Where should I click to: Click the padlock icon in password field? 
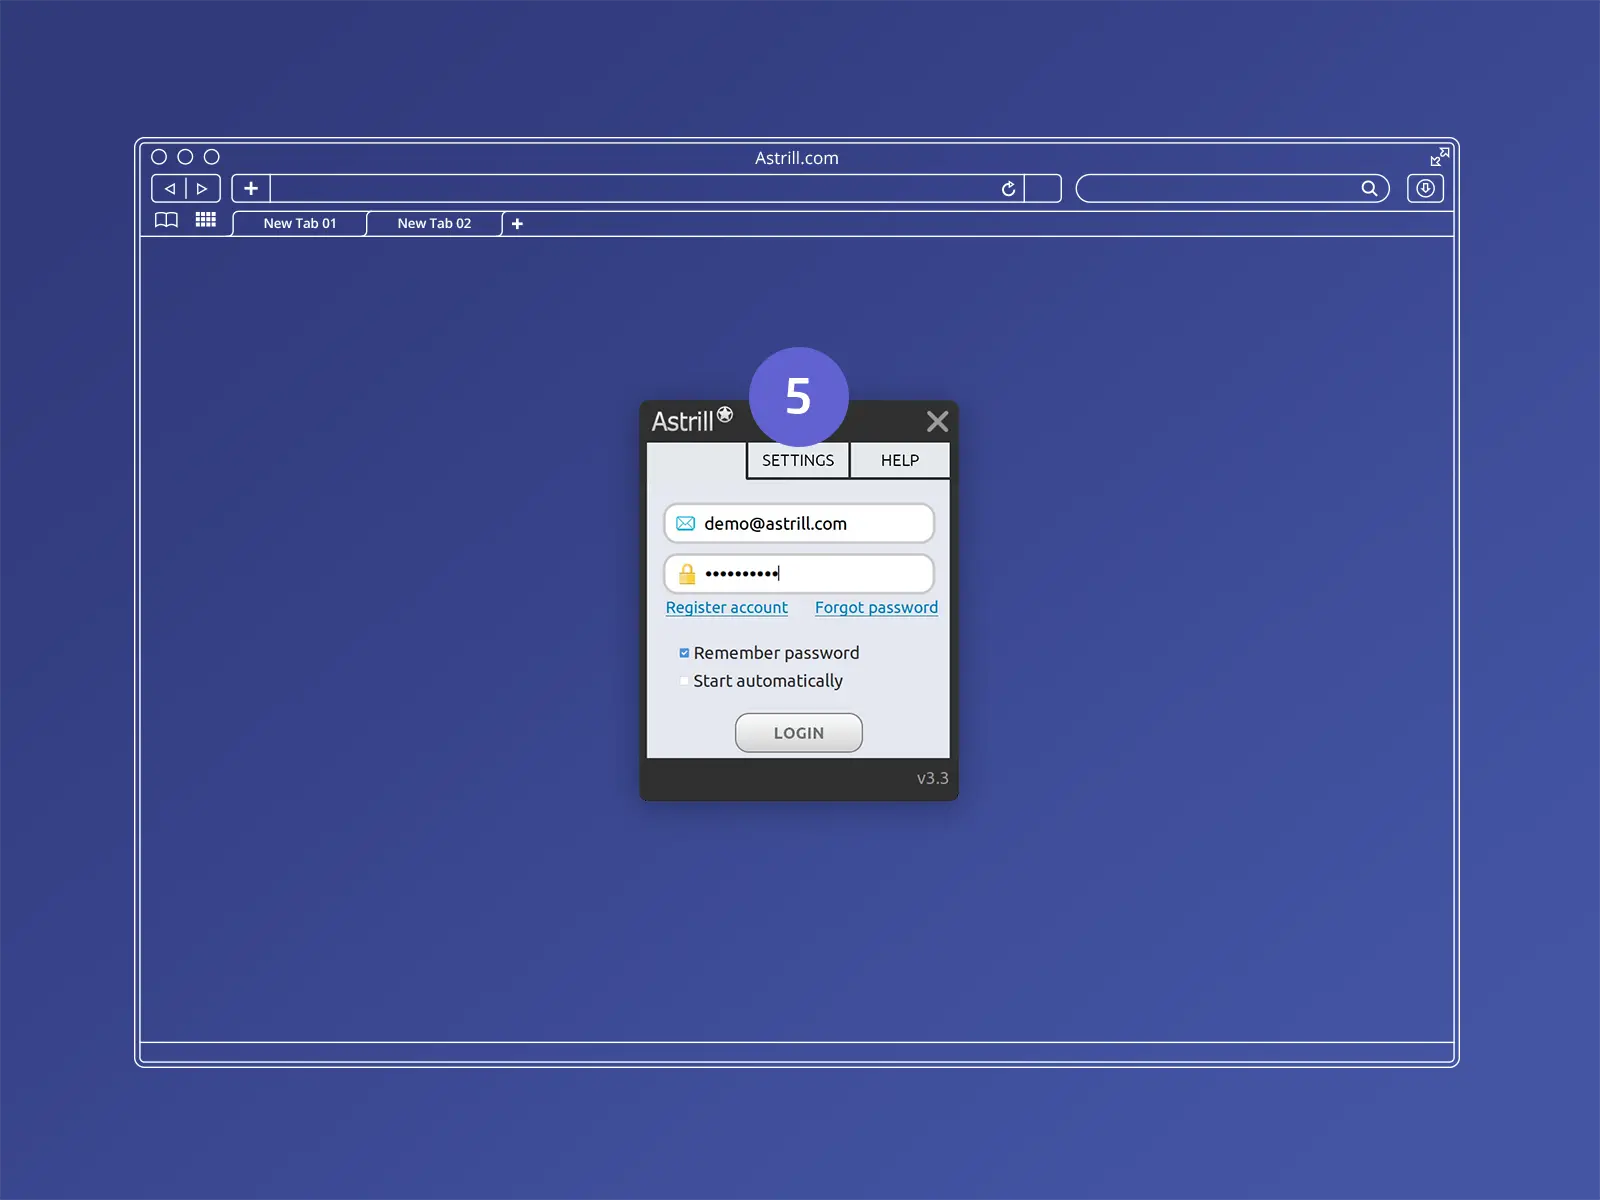point(687,573)
